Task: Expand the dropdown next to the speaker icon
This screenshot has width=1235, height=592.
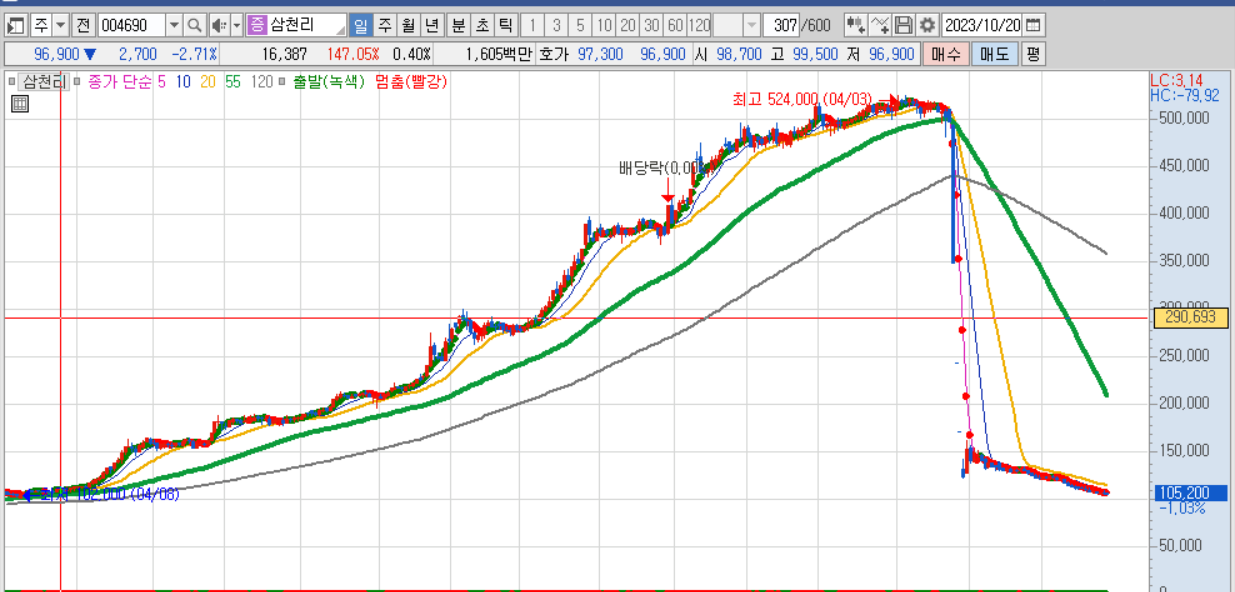Action: coord(237,25)
